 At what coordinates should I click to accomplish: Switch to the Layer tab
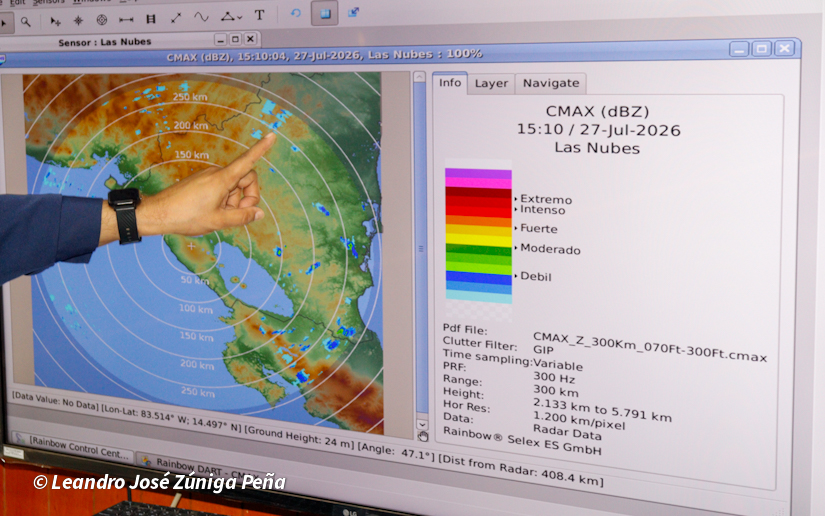[491, 84]
